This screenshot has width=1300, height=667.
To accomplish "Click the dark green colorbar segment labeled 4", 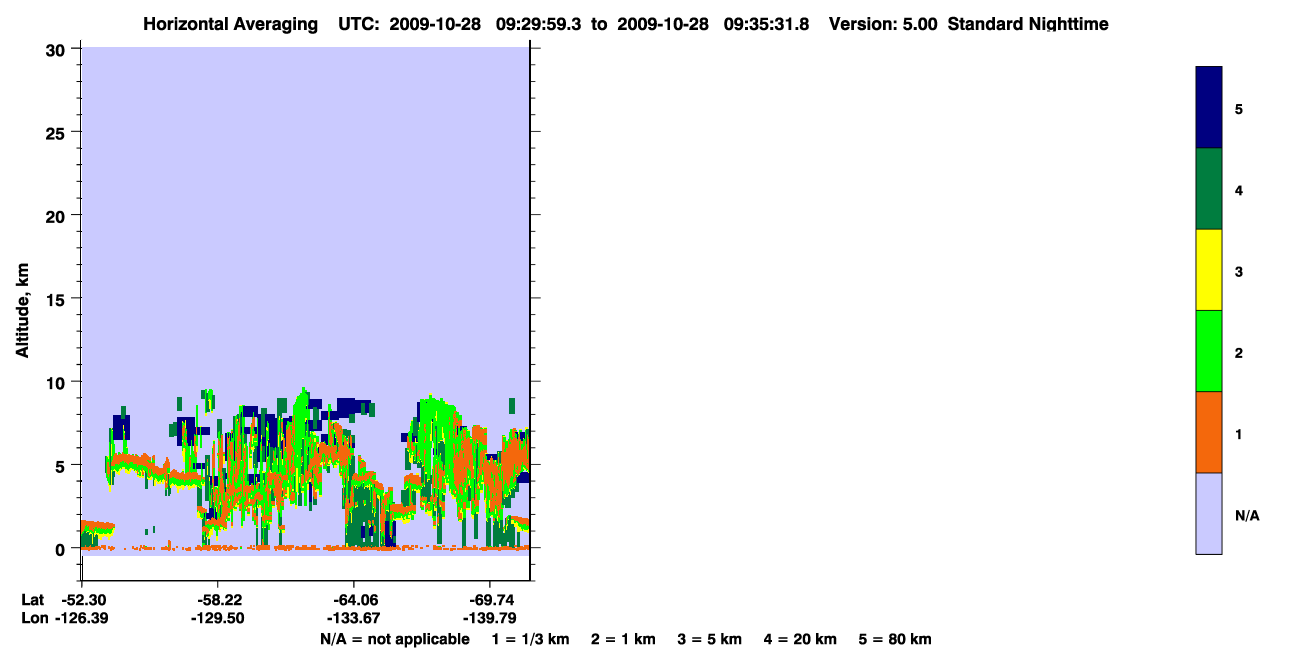I will click(1209, 189).
